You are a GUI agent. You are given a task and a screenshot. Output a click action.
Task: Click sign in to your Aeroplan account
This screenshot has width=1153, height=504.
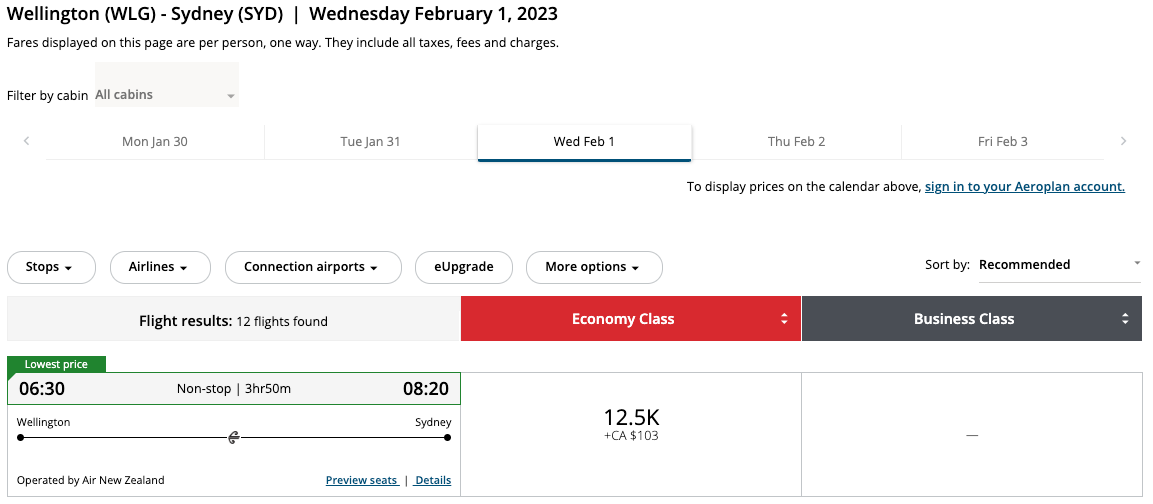pos(1024,187)
